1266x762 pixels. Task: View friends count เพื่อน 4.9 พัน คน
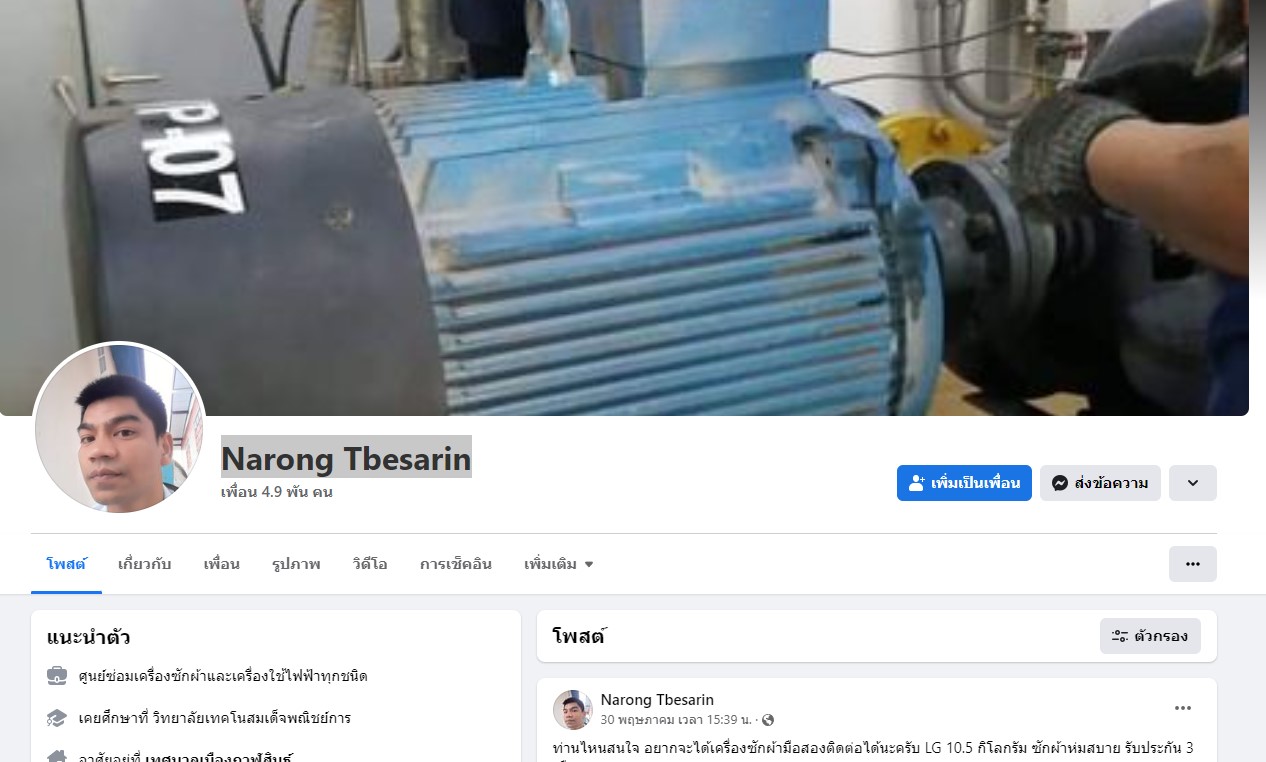coord(277,493)
